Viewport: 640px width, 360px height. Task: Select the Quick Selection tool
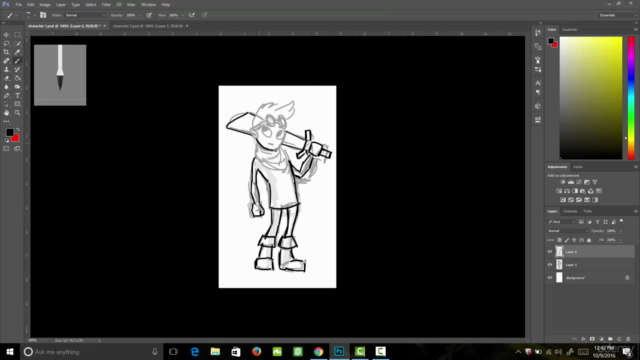17,43
